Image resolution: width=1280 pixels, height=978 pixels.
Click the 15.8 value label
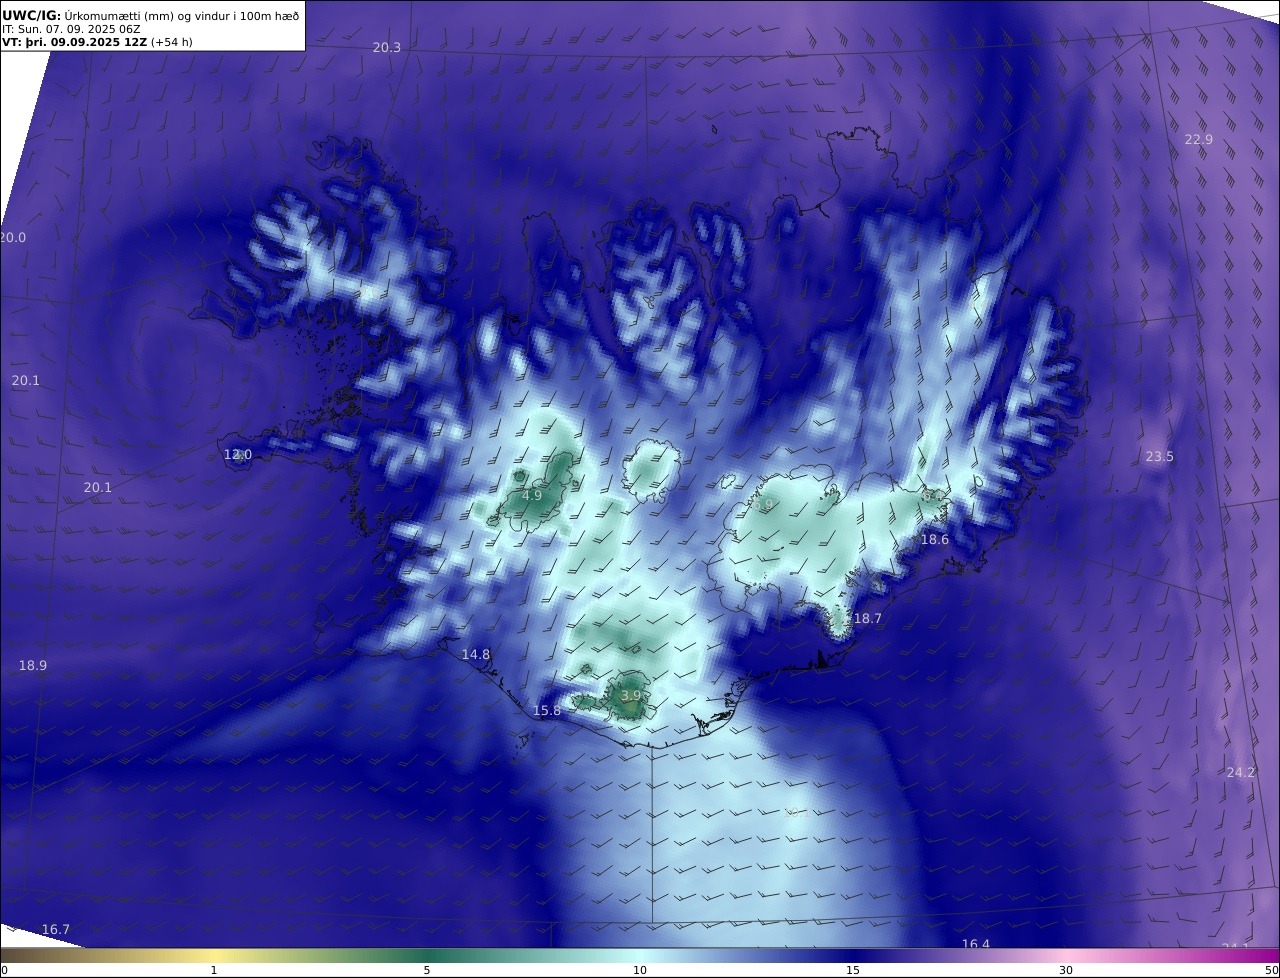(x=546, y=711)
